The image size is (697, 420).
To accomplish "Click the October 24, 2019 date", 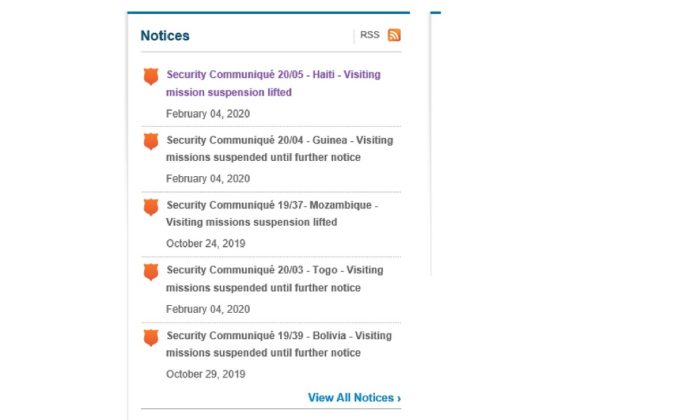I will point(206,244).
